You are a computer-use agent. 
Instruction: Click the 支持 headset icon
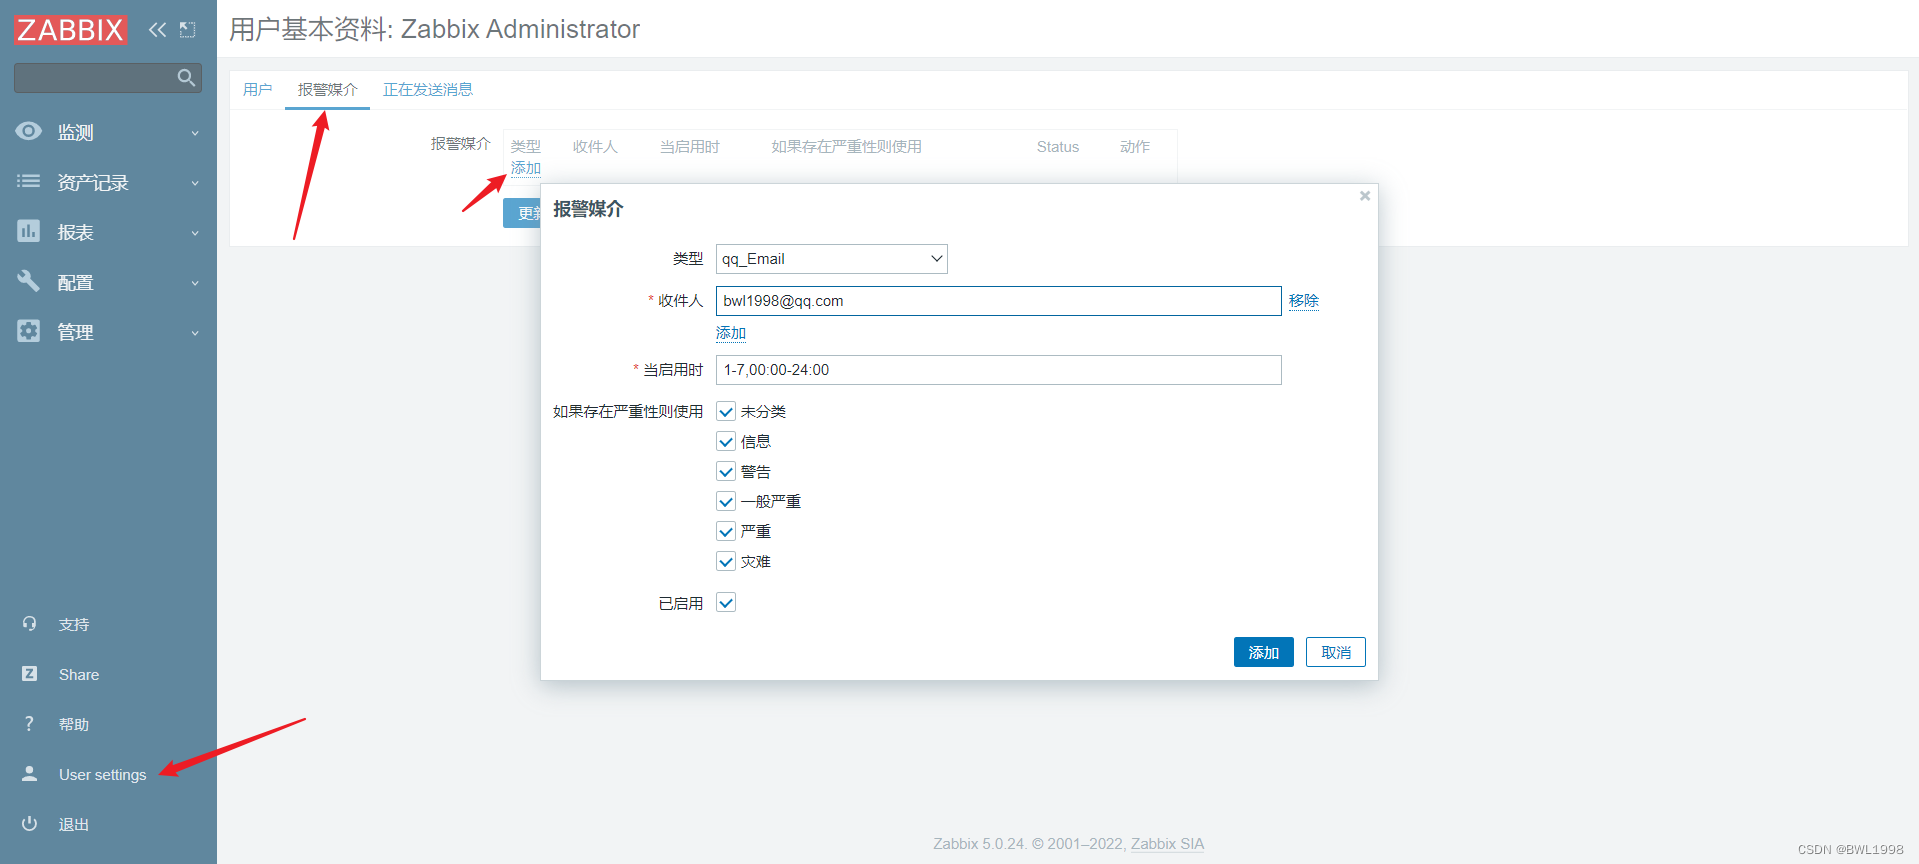pyautogui.click(x=30, y=623)
